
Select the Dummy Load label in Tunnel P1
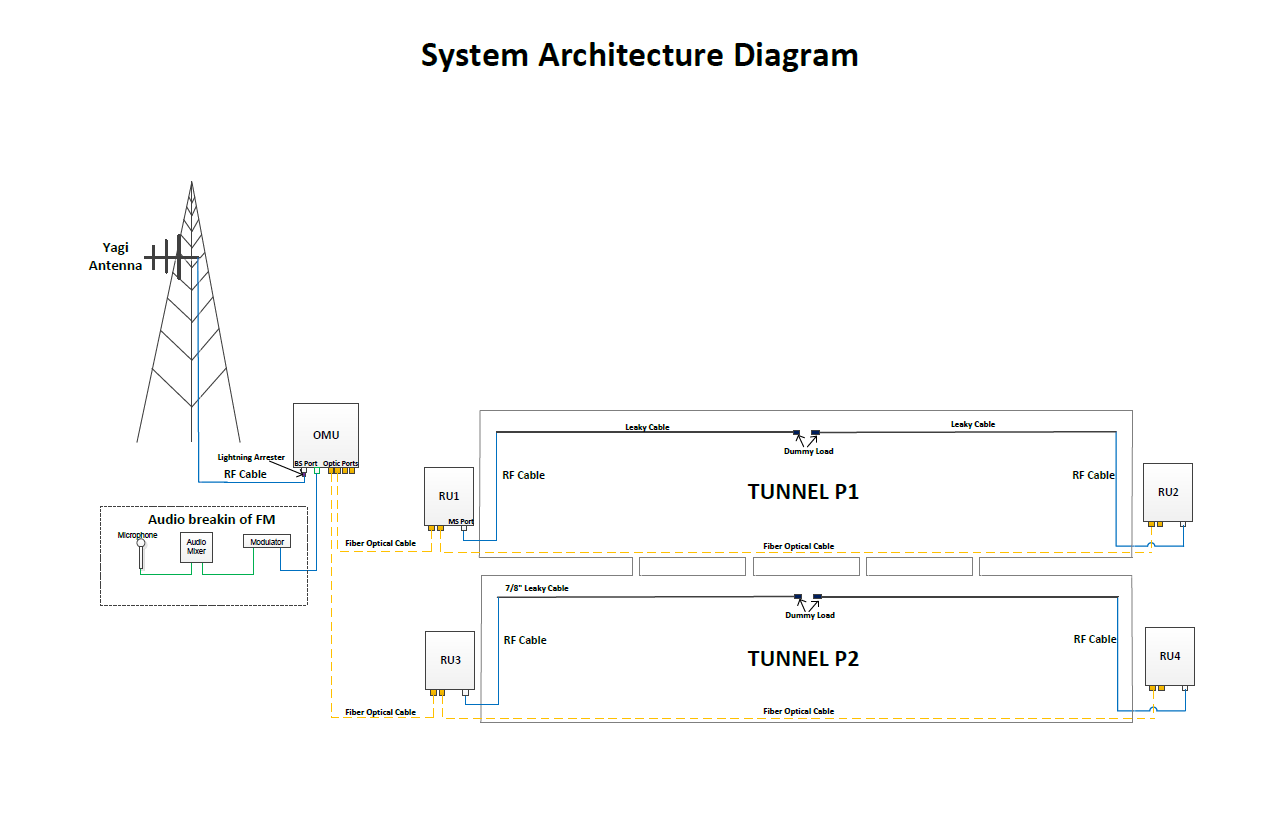click(x=808, y=451)
